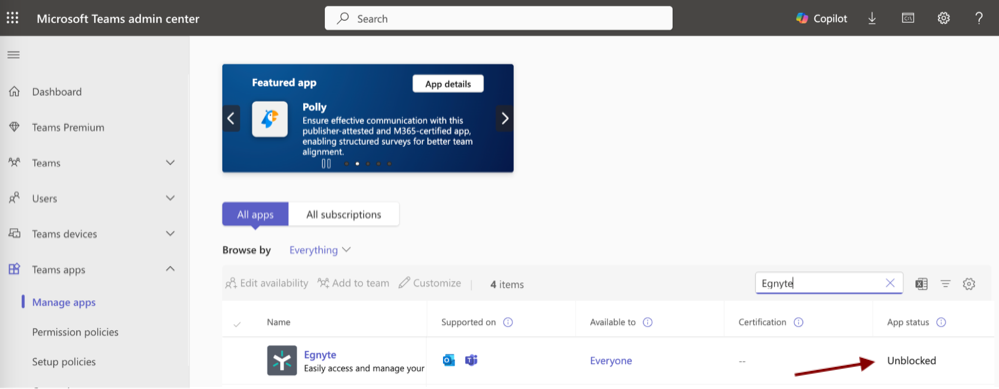Open Manage apps in sidebar
This screenshot has width=999, height=389.
pyautogui.click(x=64, y=302)
